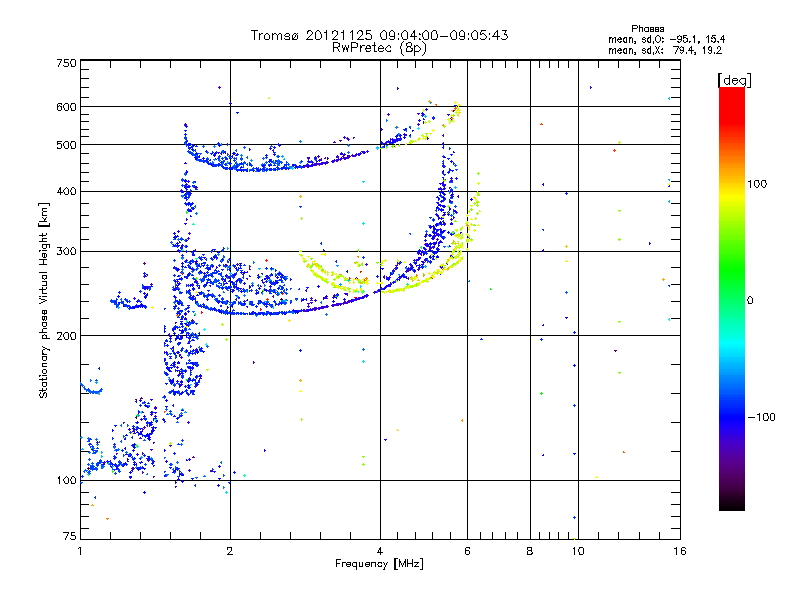Click the 'RwPretec (8p)' subtitle
The image size is (800, 600).
coord(379,48)
